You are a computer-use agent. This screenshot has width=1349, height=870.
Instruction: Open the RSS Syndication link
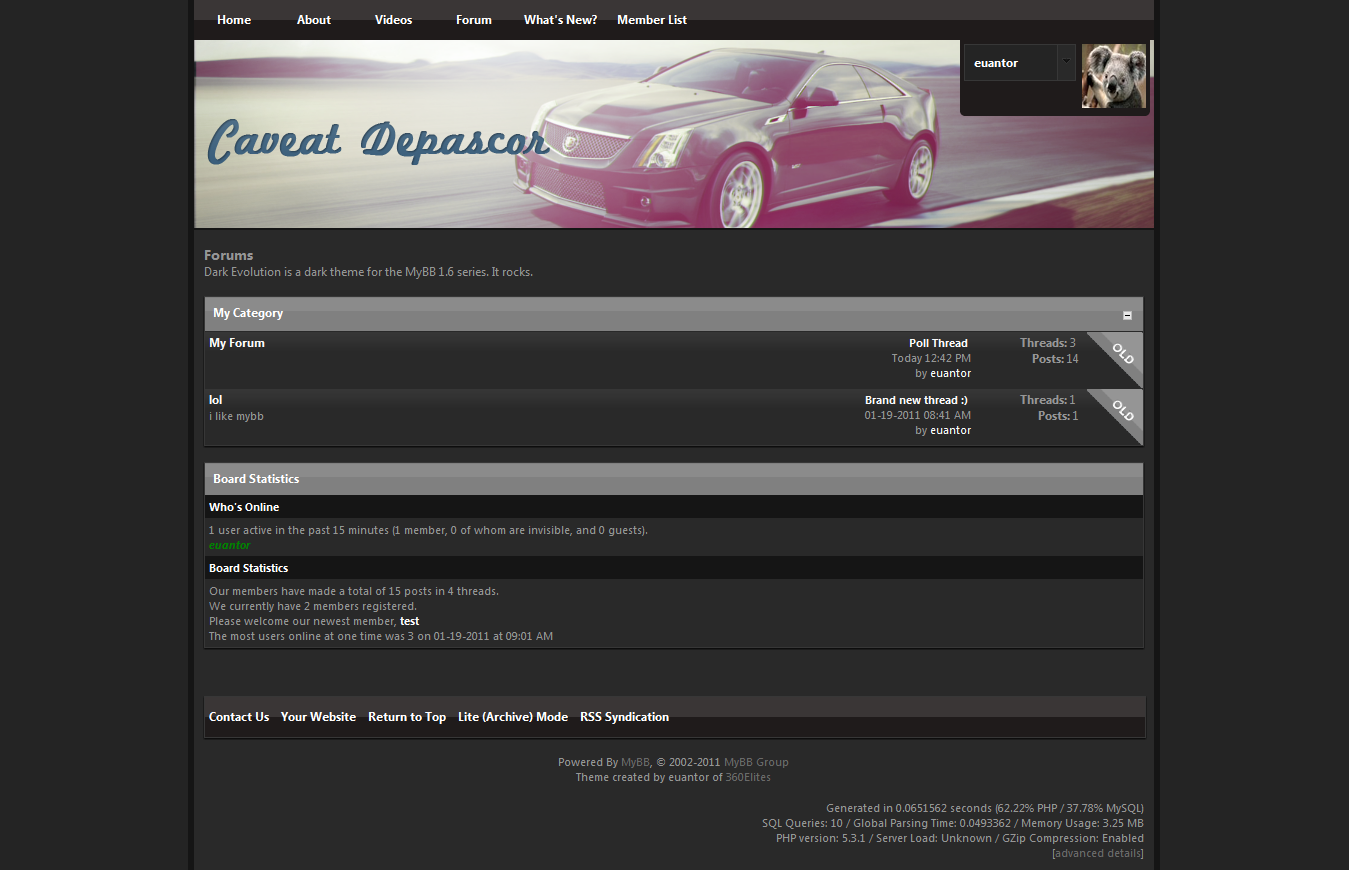pos(624,717)
